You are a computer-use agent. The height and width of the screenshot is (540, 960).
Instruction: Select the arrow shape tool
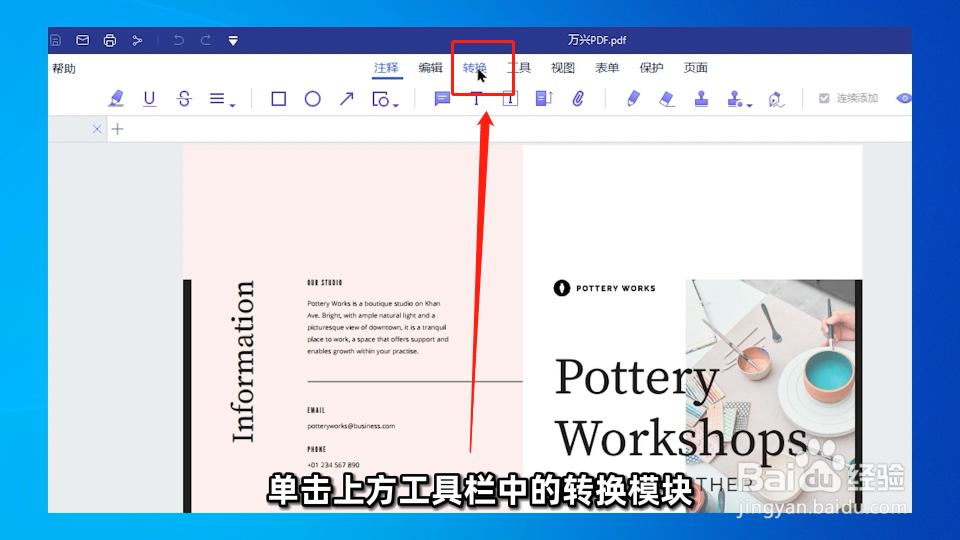[347, 99]
